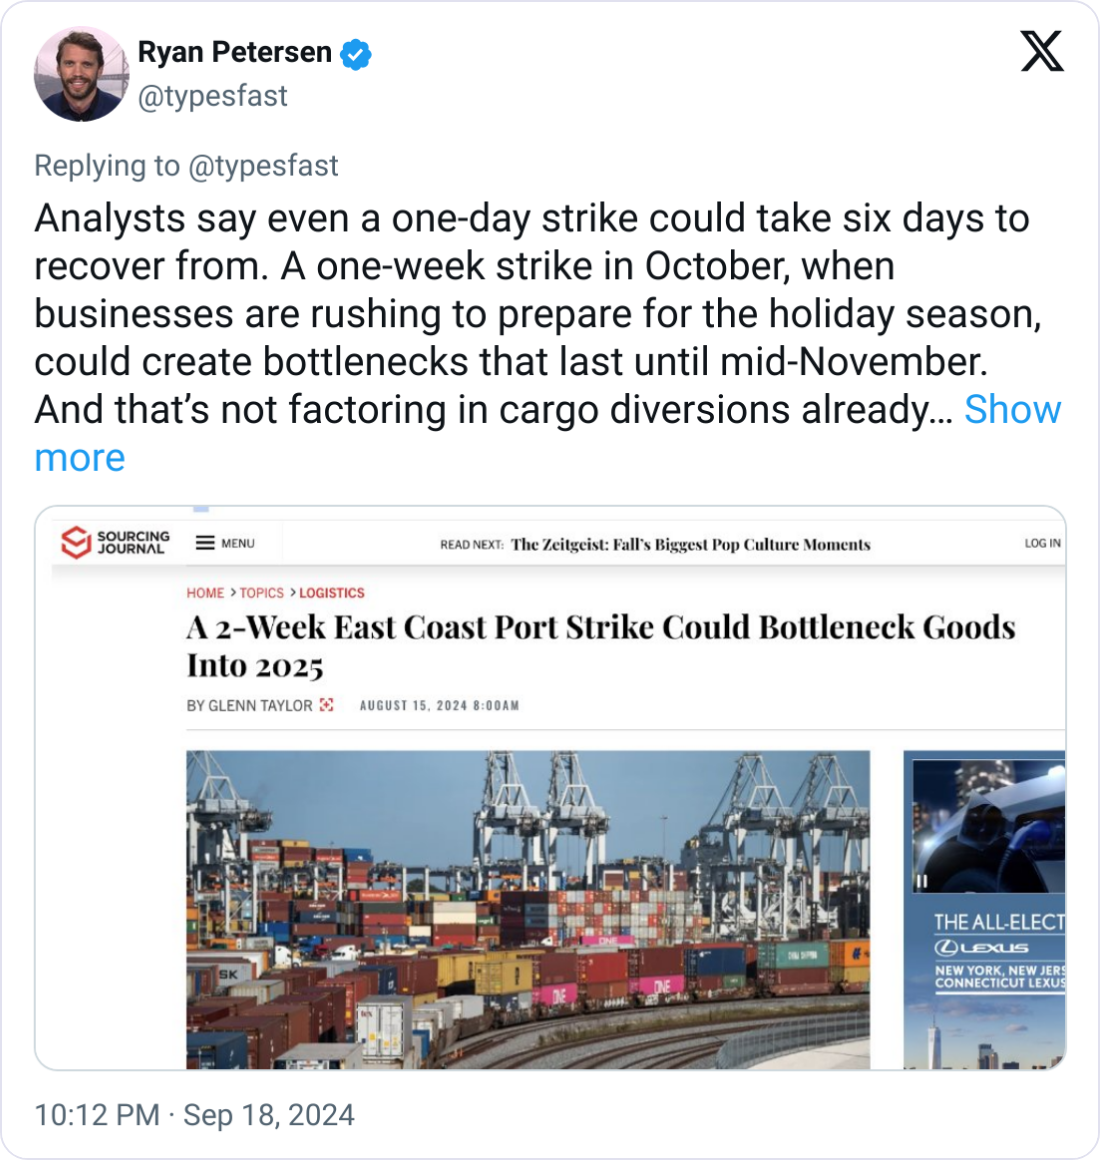Click the East Coast Port Strike headline
1100x1160 pixels.
point(601,646)
